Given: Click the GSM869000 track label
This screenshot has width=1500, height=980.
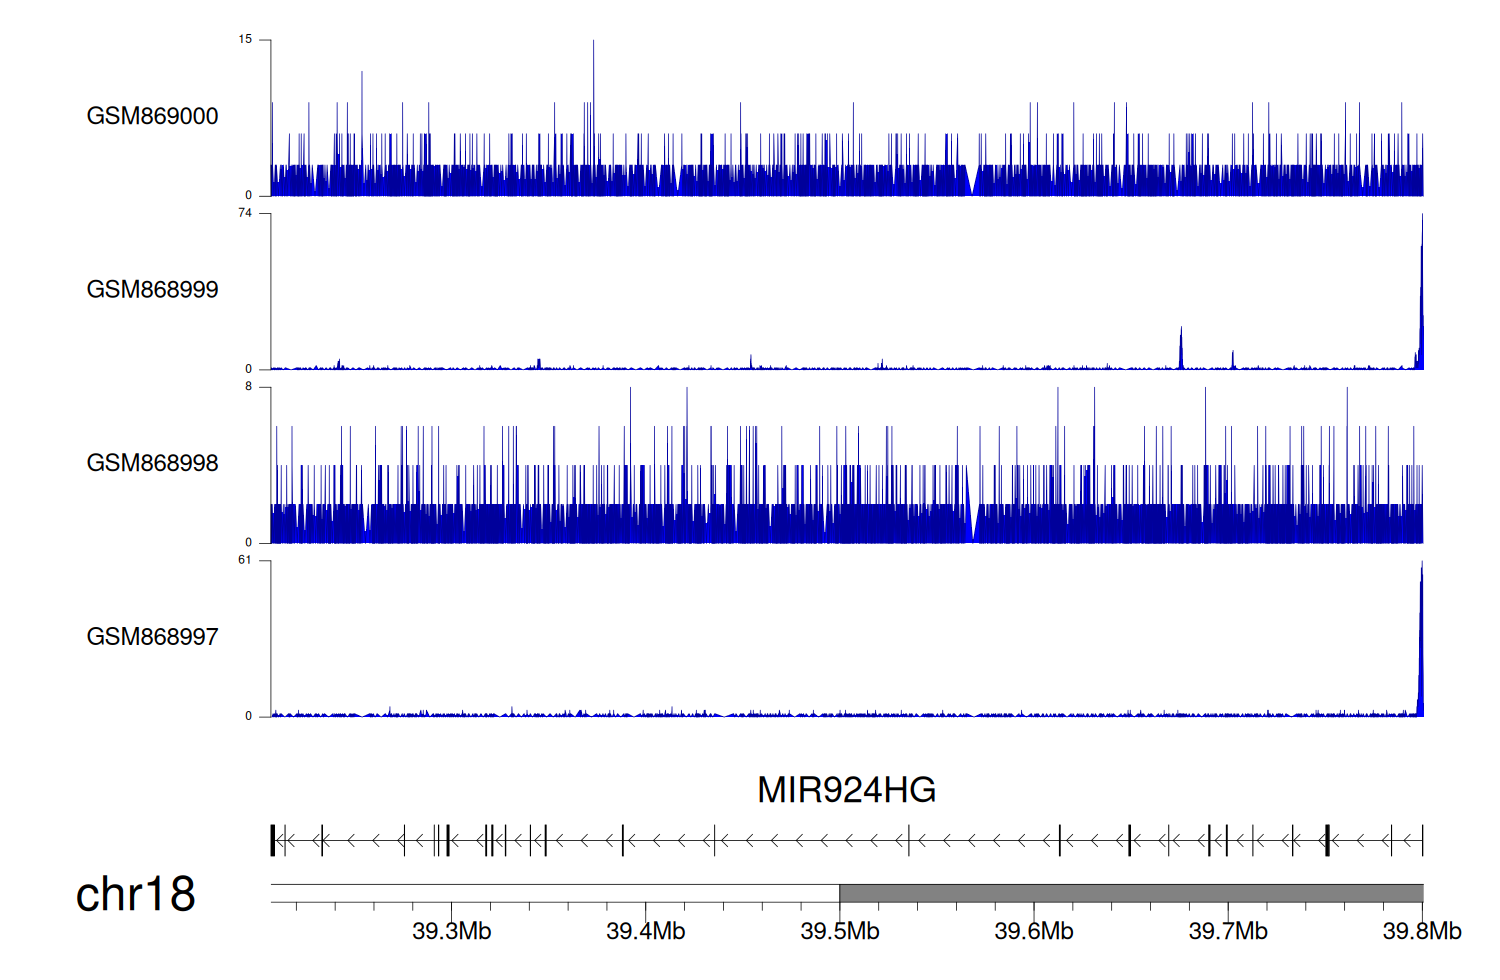Looking at the screenshot, I should pyautogui.click(x=152, y=116).
